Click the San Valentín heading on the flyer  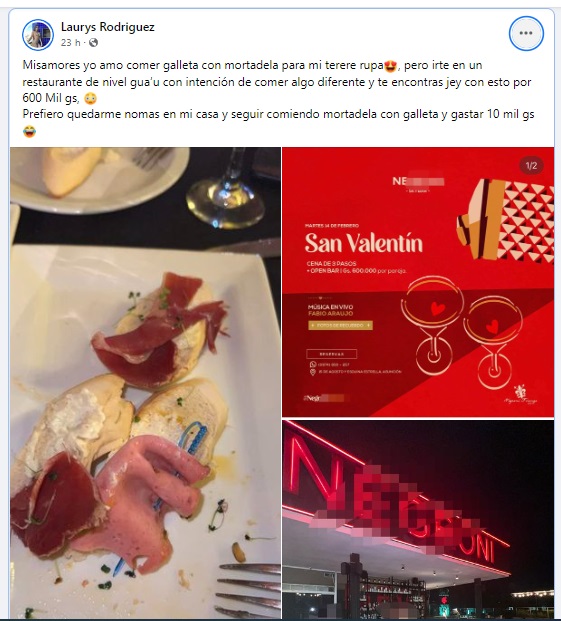point(363,243)
